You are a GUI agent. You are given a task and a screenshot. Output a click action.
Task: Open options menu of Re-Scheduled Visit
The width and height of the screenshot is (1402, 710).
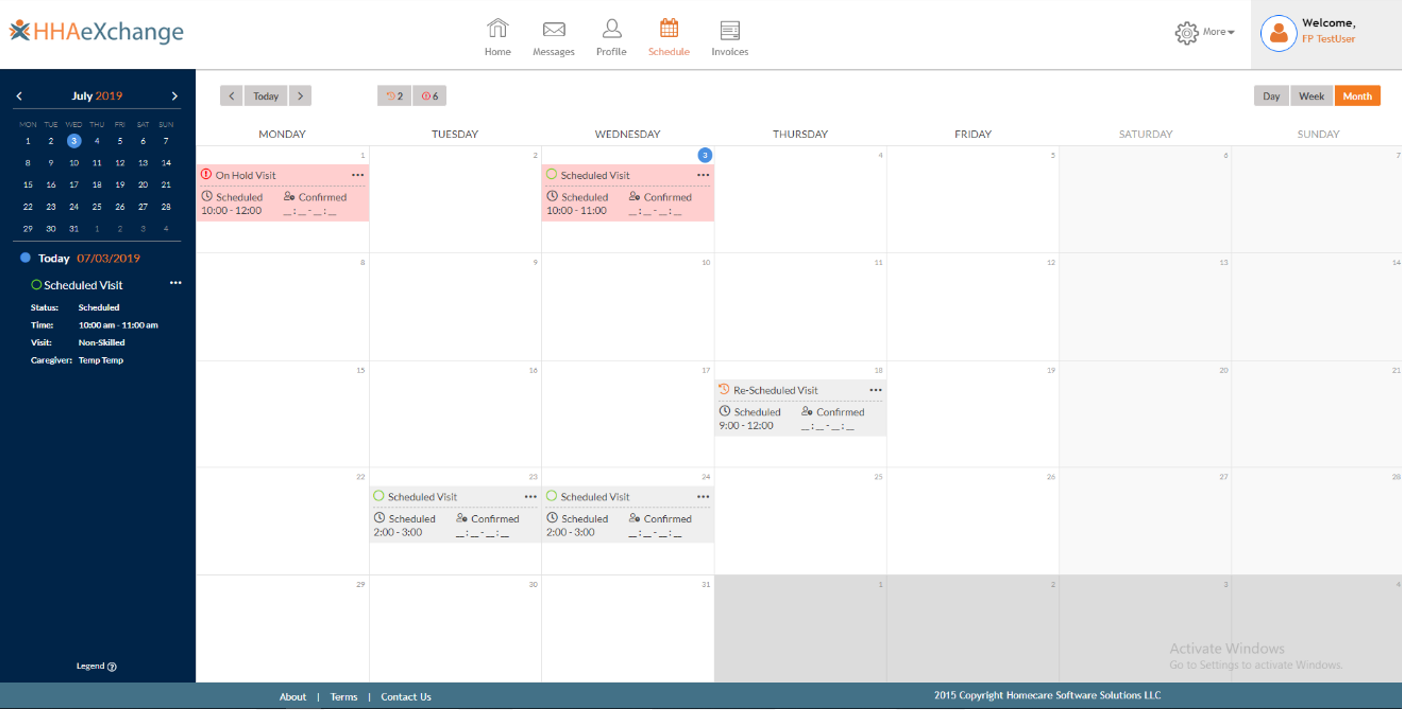click(876, 390)
